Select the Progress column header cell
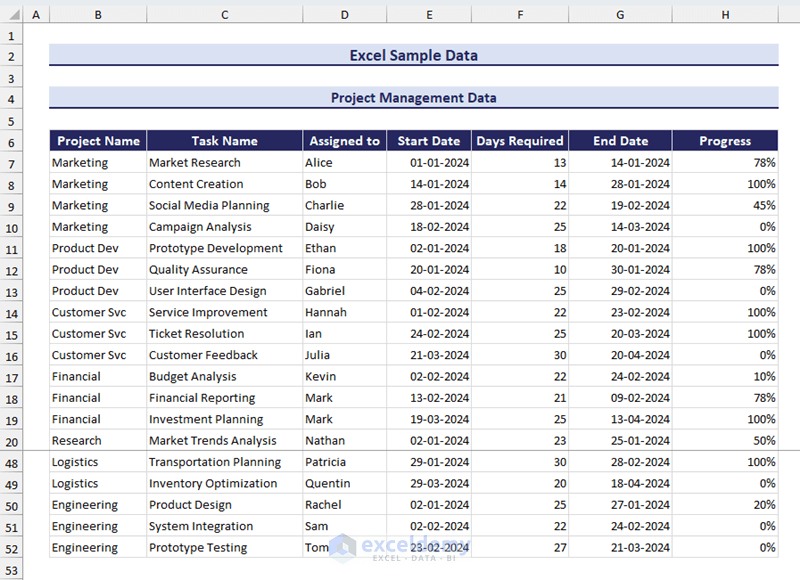800x580 pixels. point(725,141)
